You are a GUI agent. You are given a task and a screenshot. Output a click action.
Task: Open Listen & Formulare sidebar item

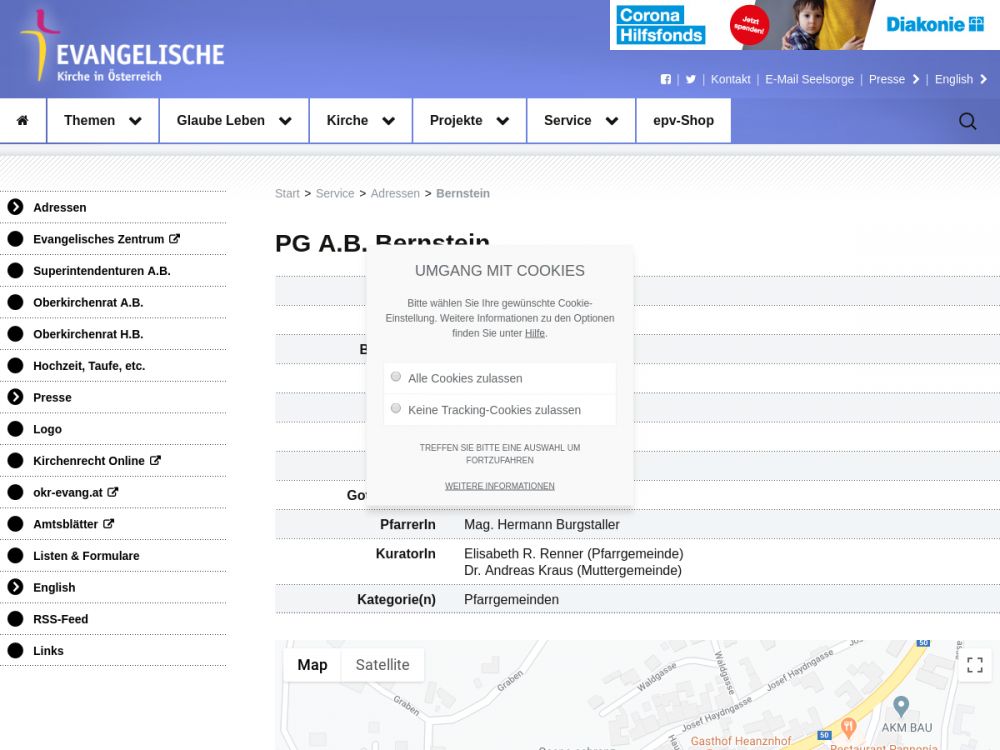coord(86,556)
